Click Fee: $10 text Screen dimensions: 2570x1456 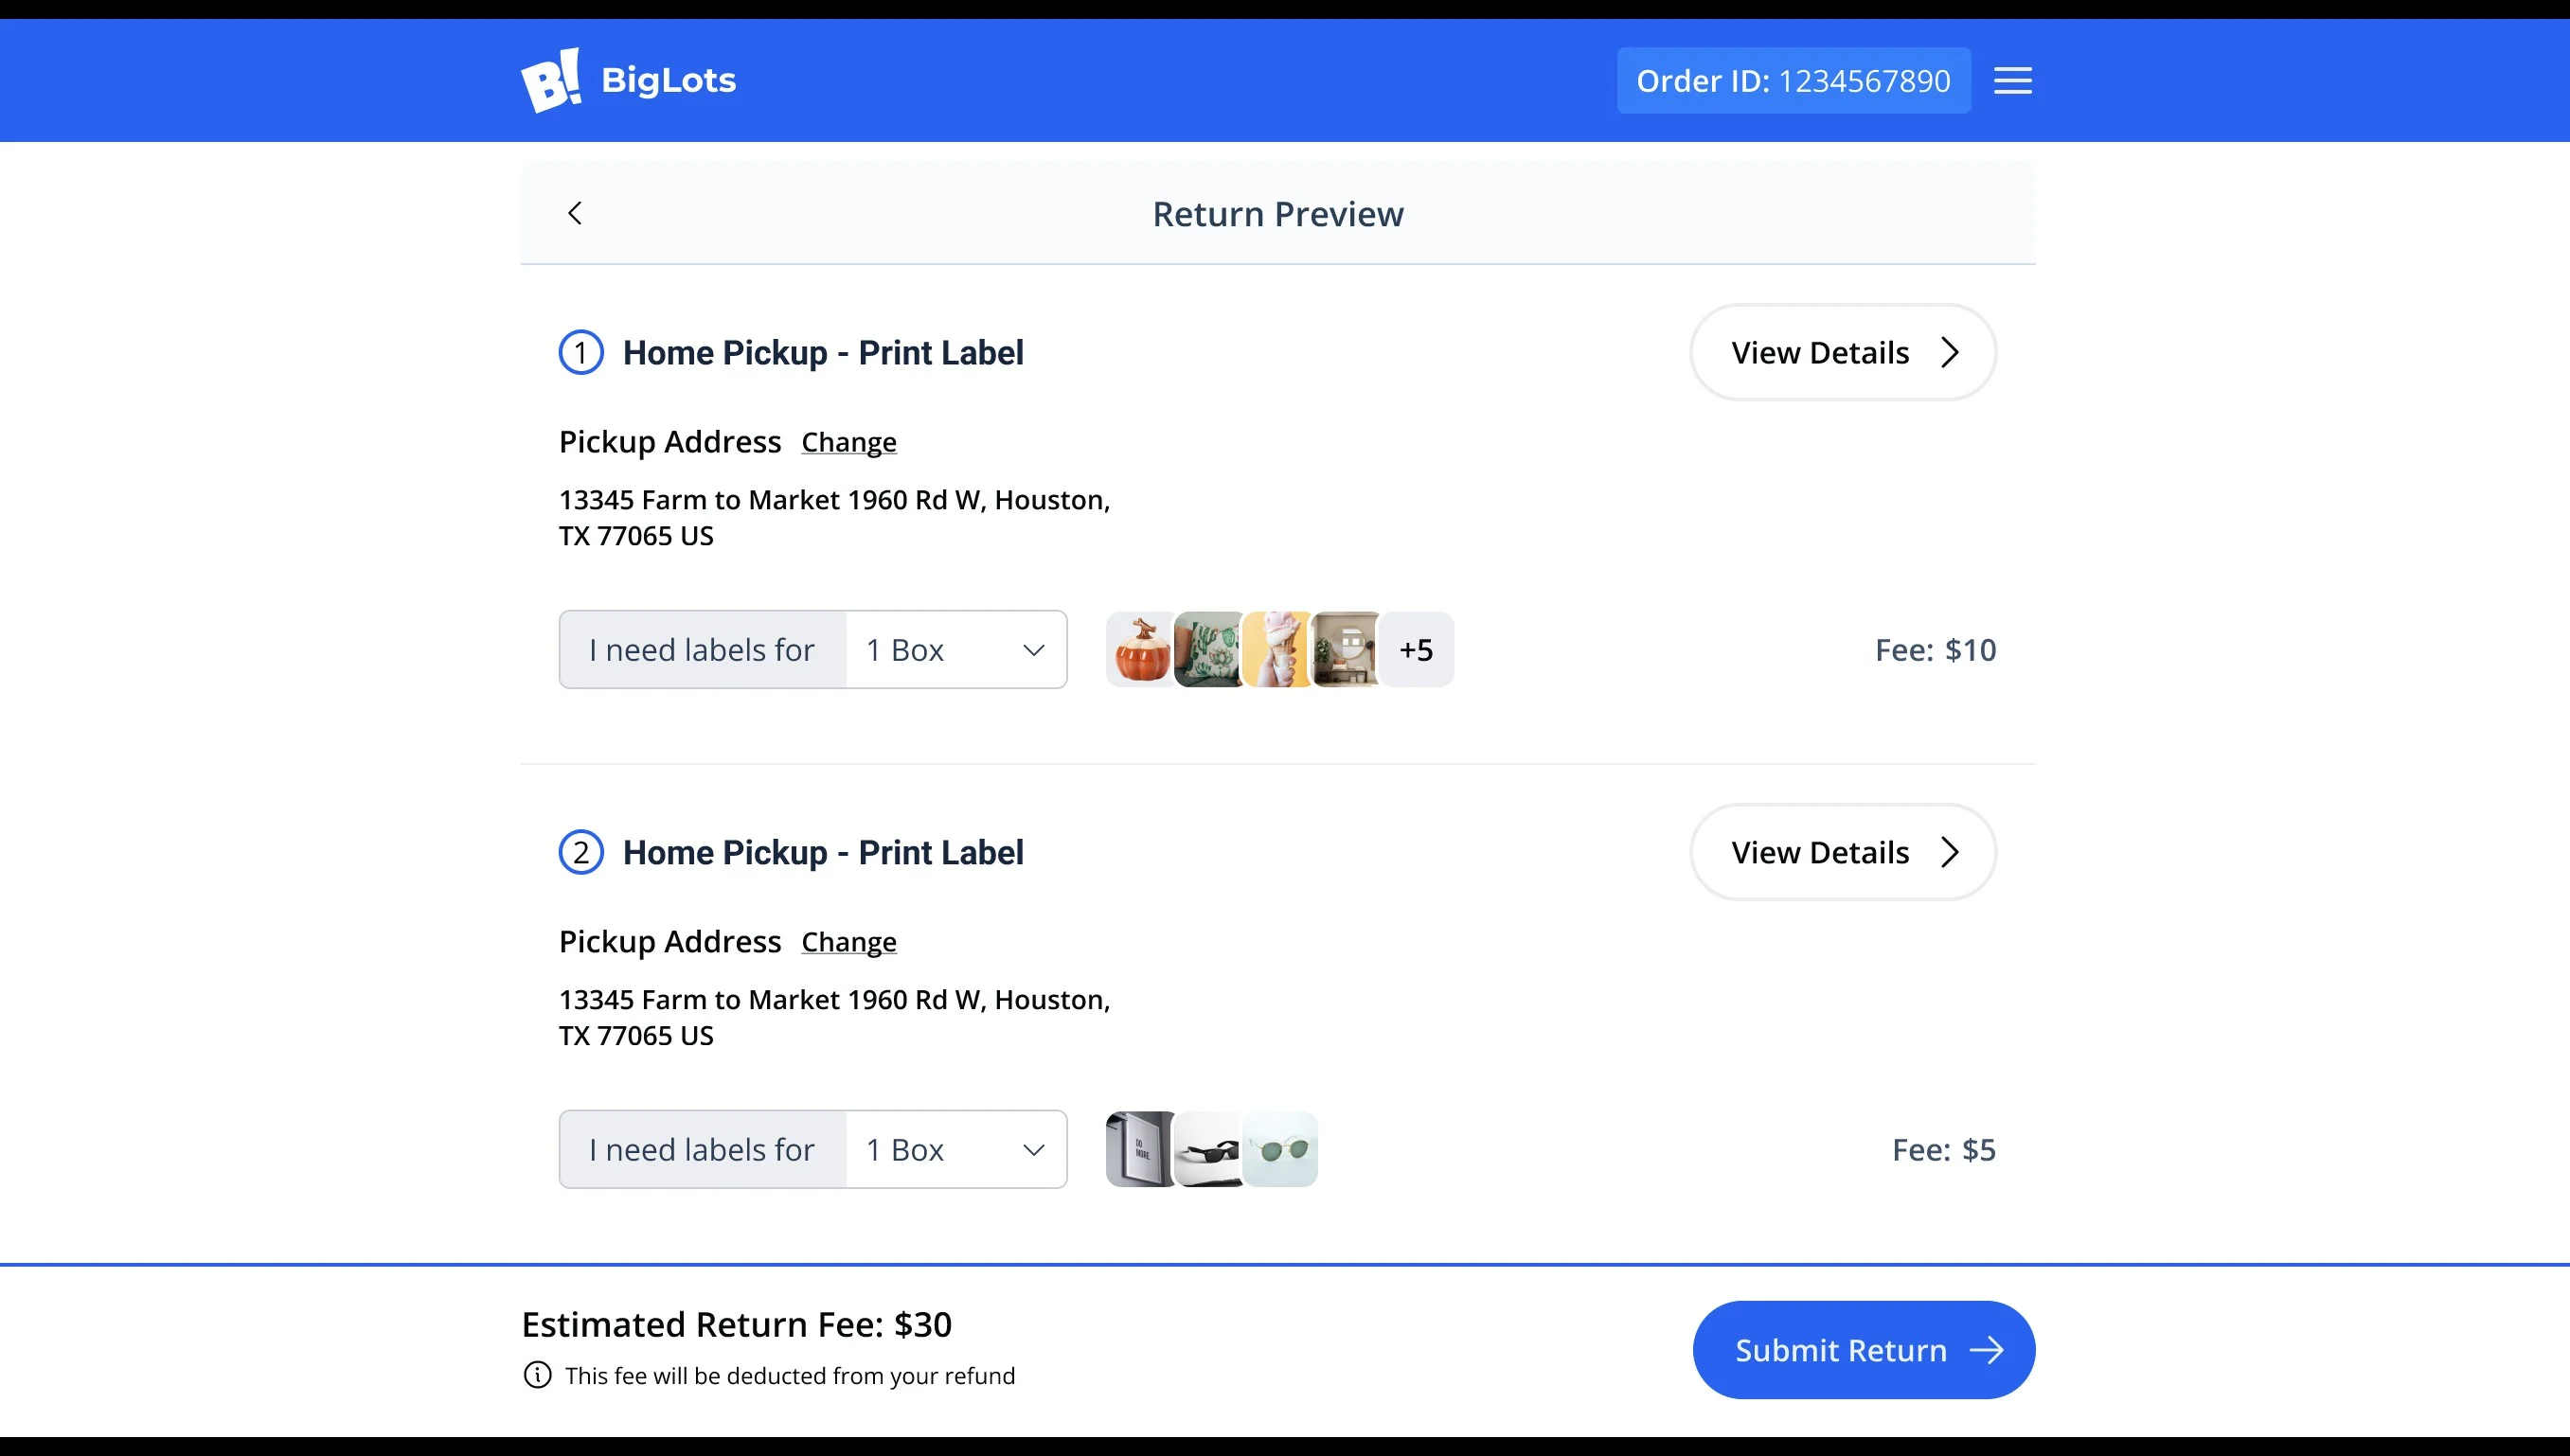click(x=1935, y=650)
